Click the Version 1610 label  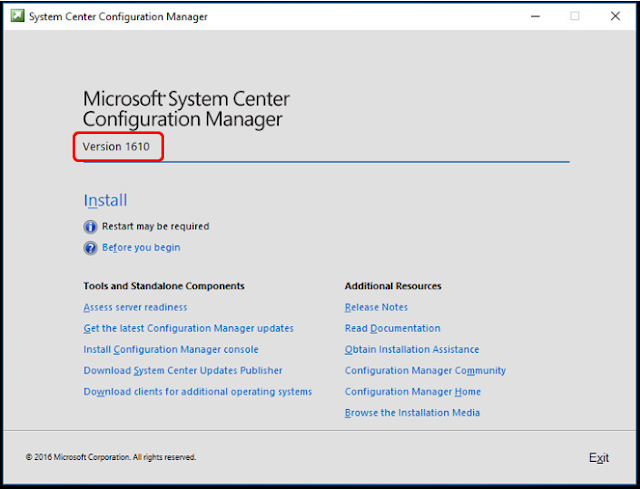(x=116, y=147)
